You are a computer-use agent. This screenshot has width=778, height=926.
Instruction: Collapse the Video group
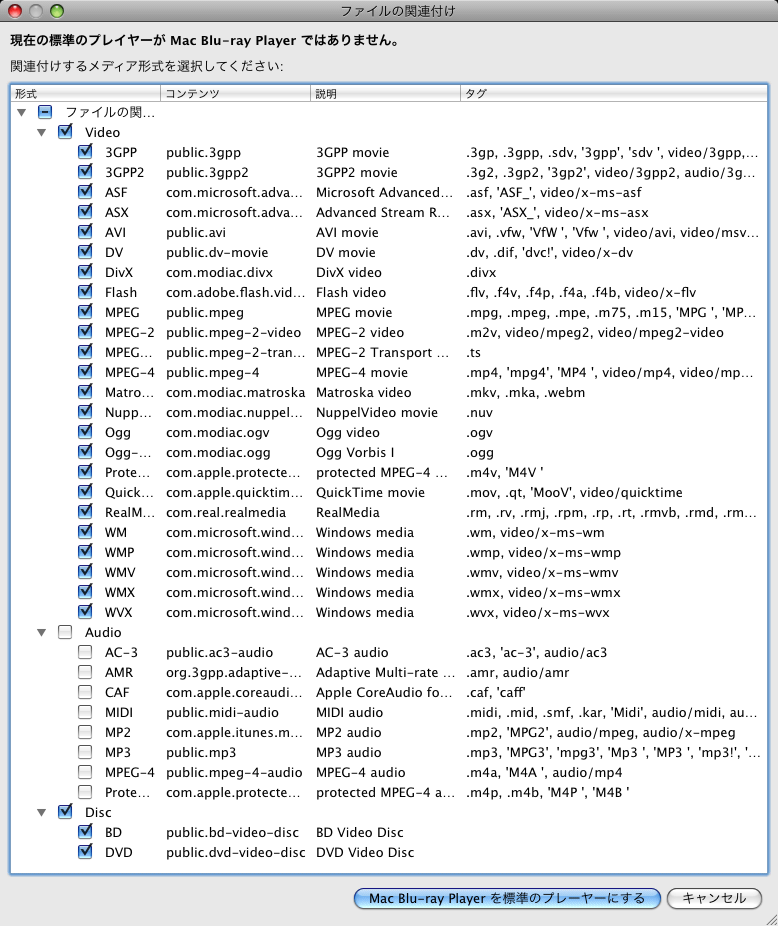(x=41, y=132)
